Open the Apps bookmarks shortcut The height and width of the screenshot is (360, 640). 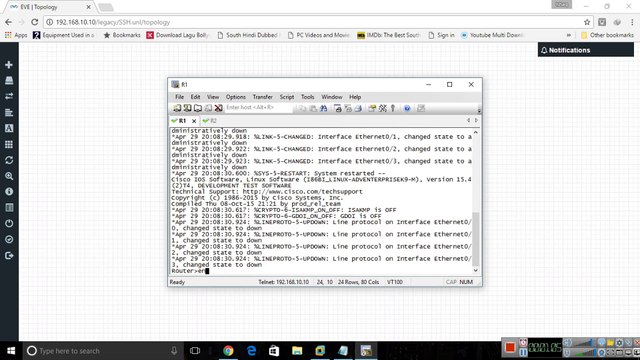(16, 35)
